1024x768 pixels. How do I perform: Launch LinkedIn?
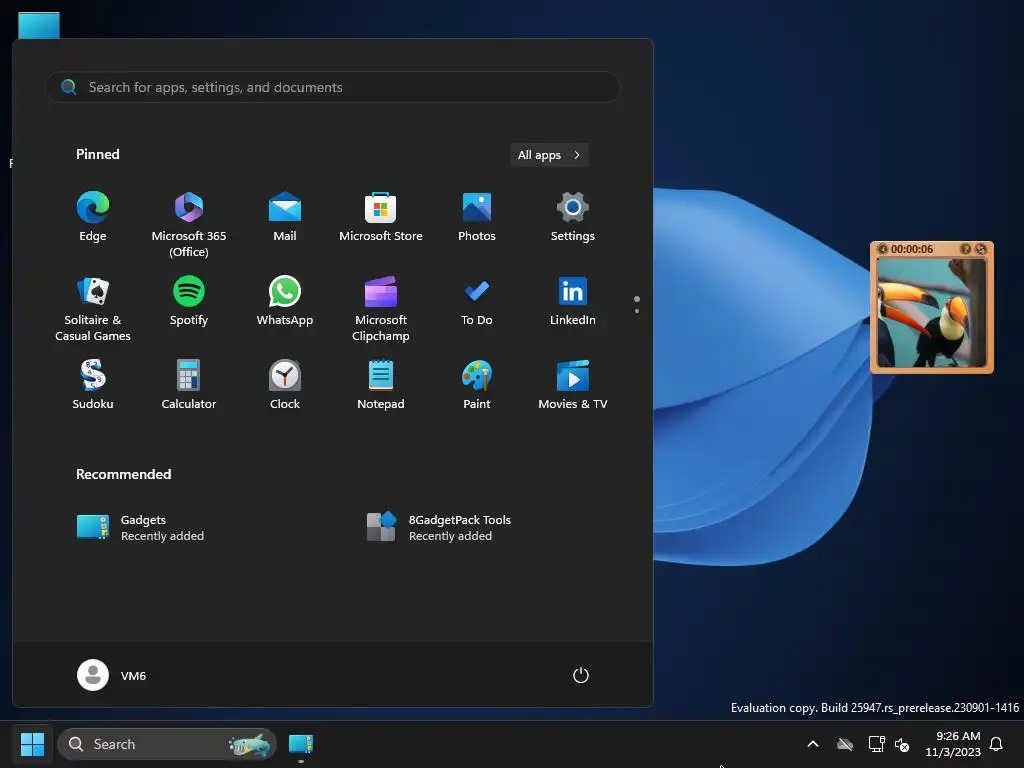[x=573, y=301]
